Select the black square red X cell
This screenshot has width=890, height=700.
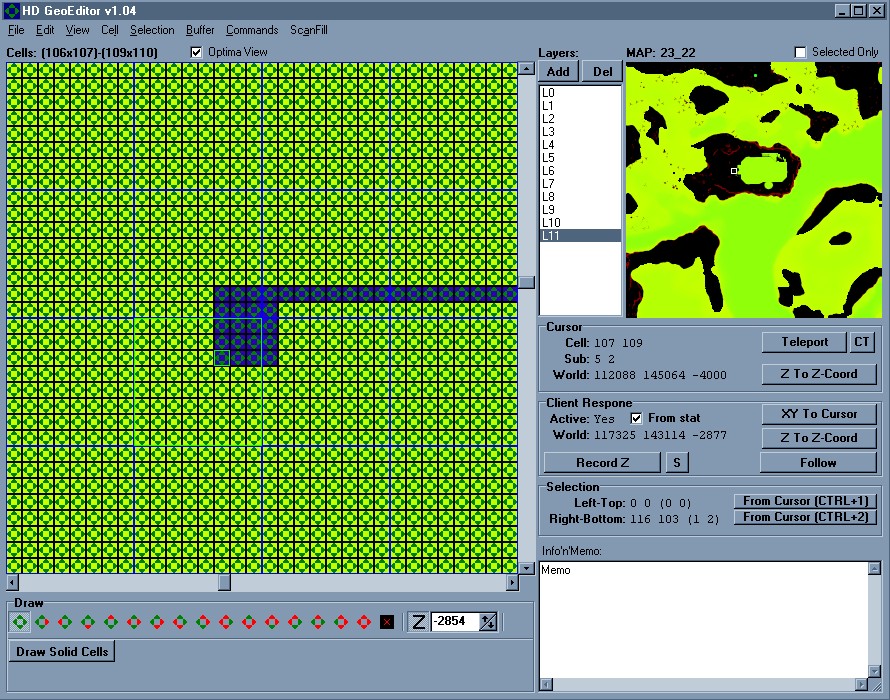[387, 622]
